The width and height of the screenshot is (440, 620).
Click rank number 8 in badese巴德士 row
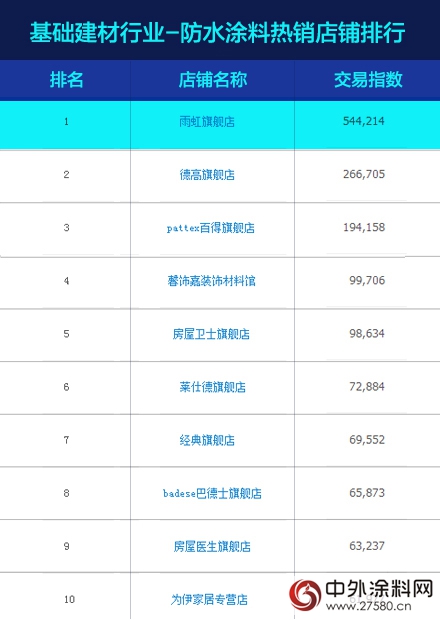[66, 493]
